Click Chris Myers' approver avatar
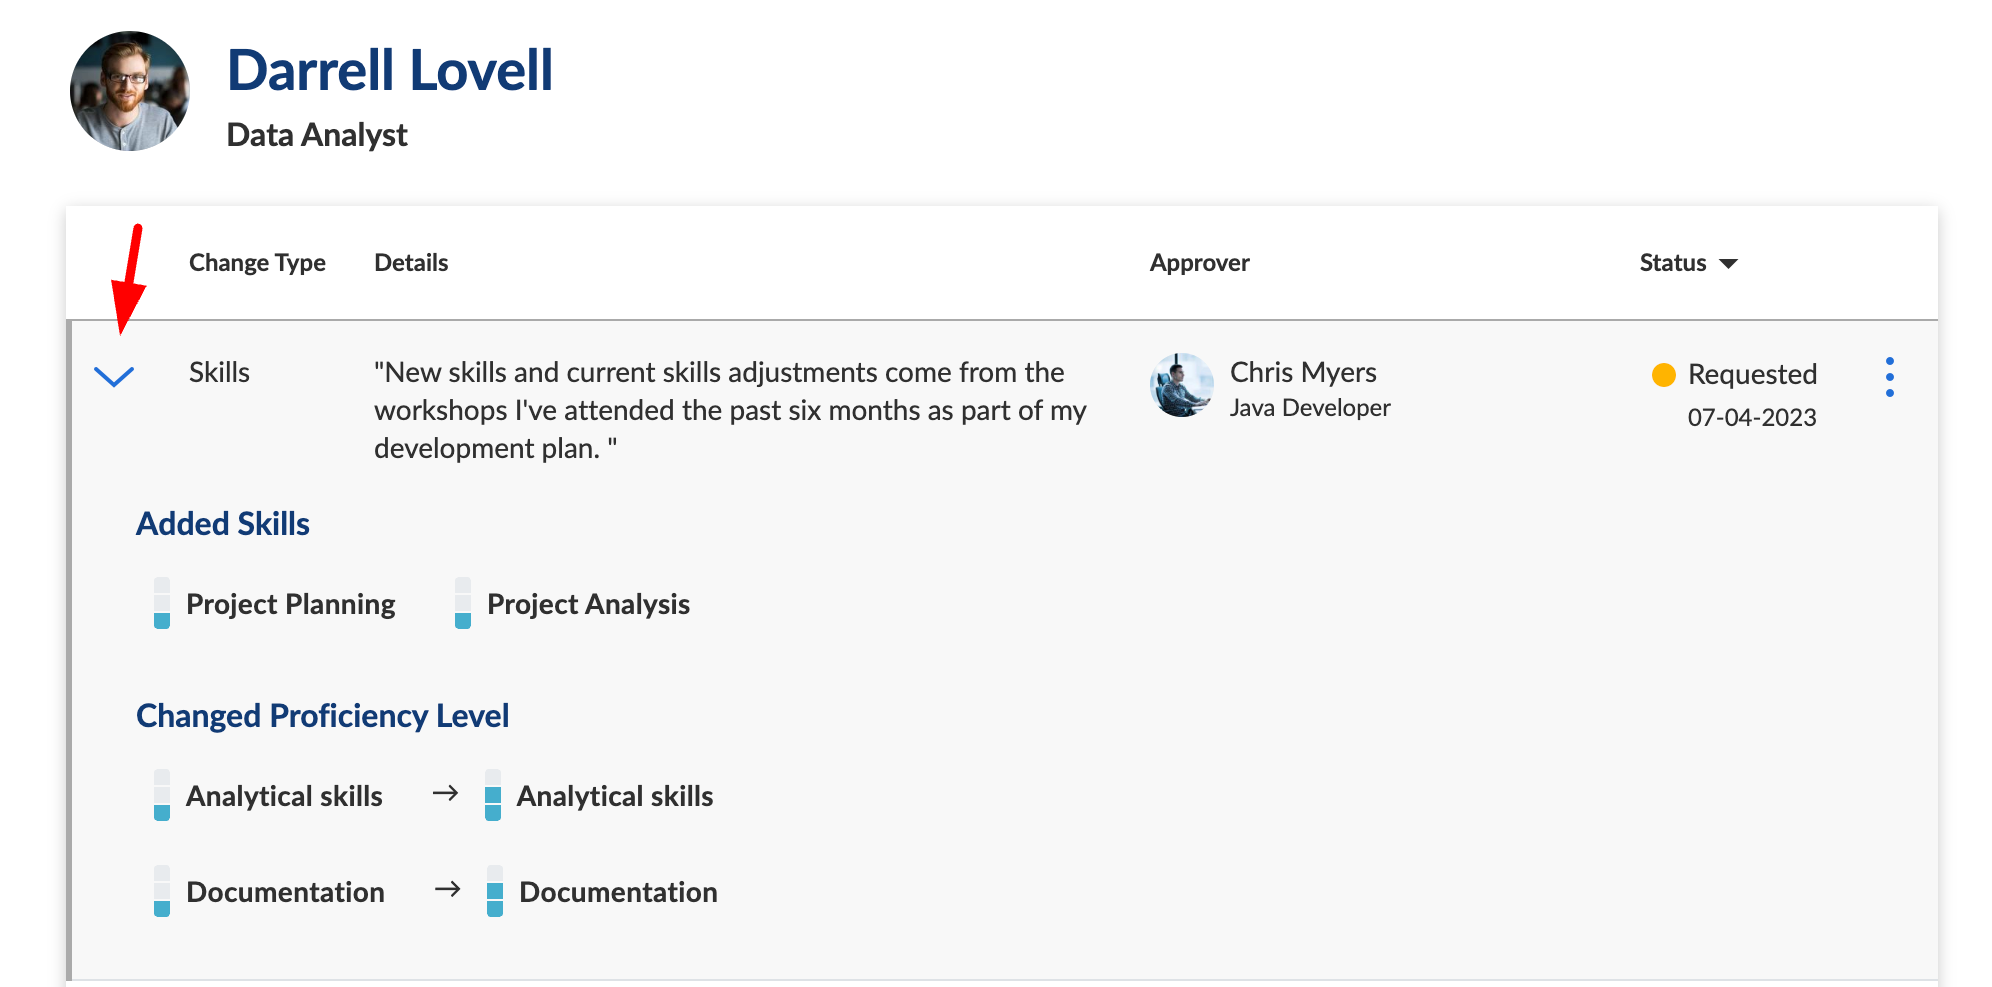1992x987 pixels. pyautogui.click(x=1182, y=385)
